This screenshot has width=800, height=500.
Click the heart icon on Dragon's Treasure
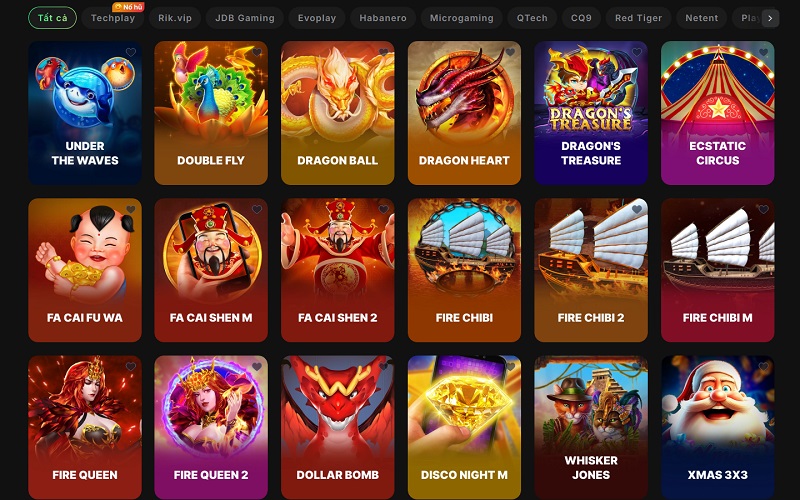[x=637, y=52]
